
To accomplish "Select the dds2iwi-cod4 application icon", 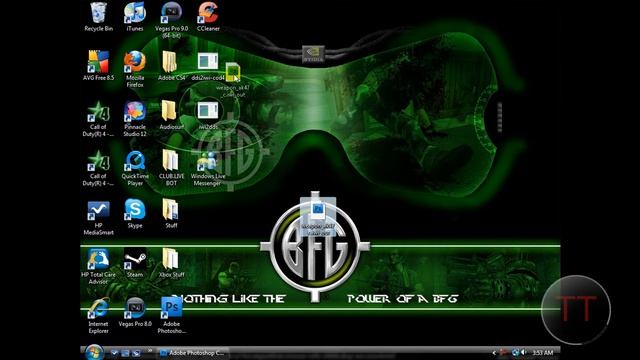I will (x=208, y=66).
